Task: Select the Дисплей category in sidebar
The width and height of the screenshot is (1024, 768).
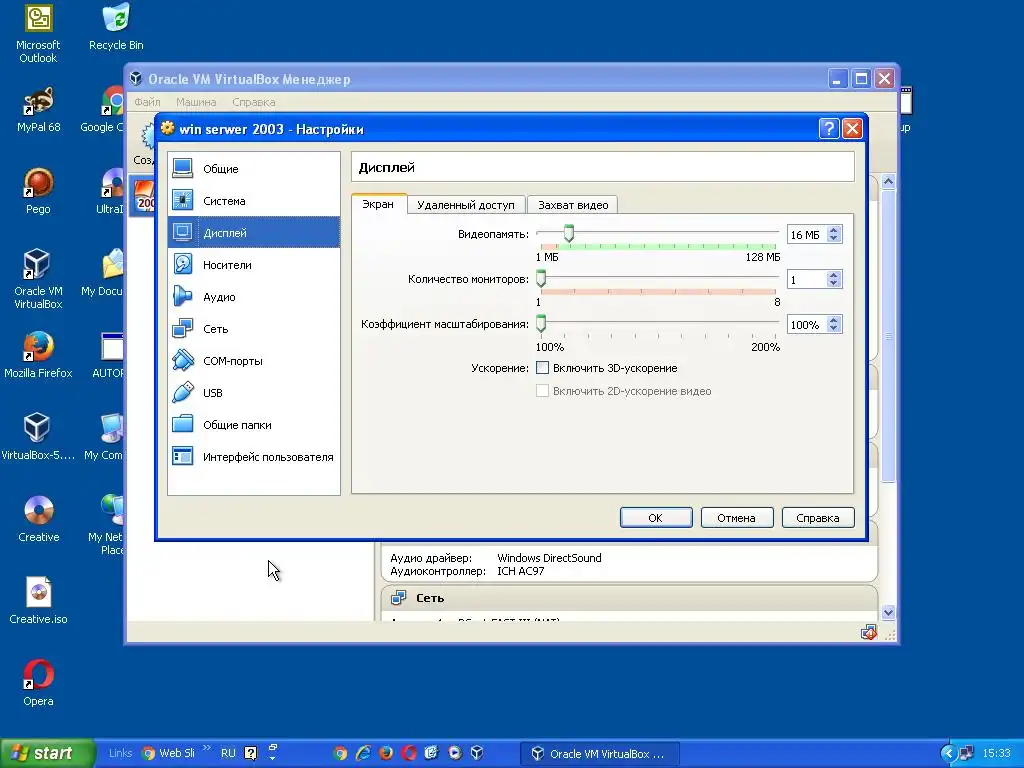Action: (253, 232)
